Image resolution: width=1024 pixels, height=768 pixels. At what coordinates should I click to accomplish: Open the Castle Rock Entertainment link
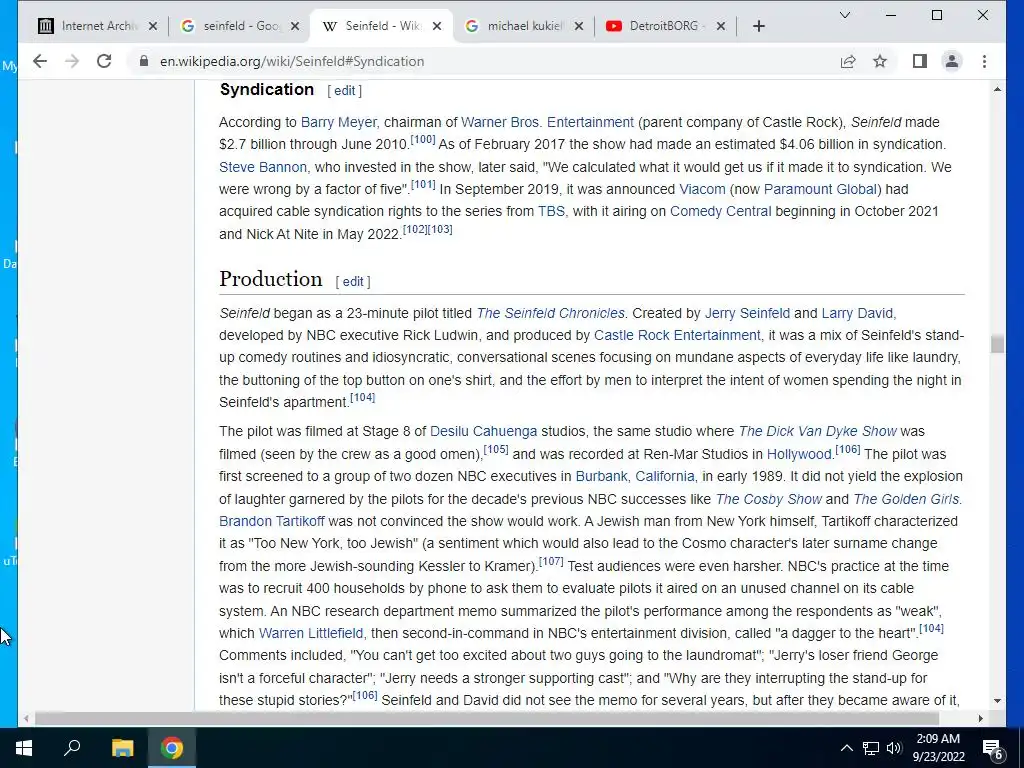pos(677,336)
